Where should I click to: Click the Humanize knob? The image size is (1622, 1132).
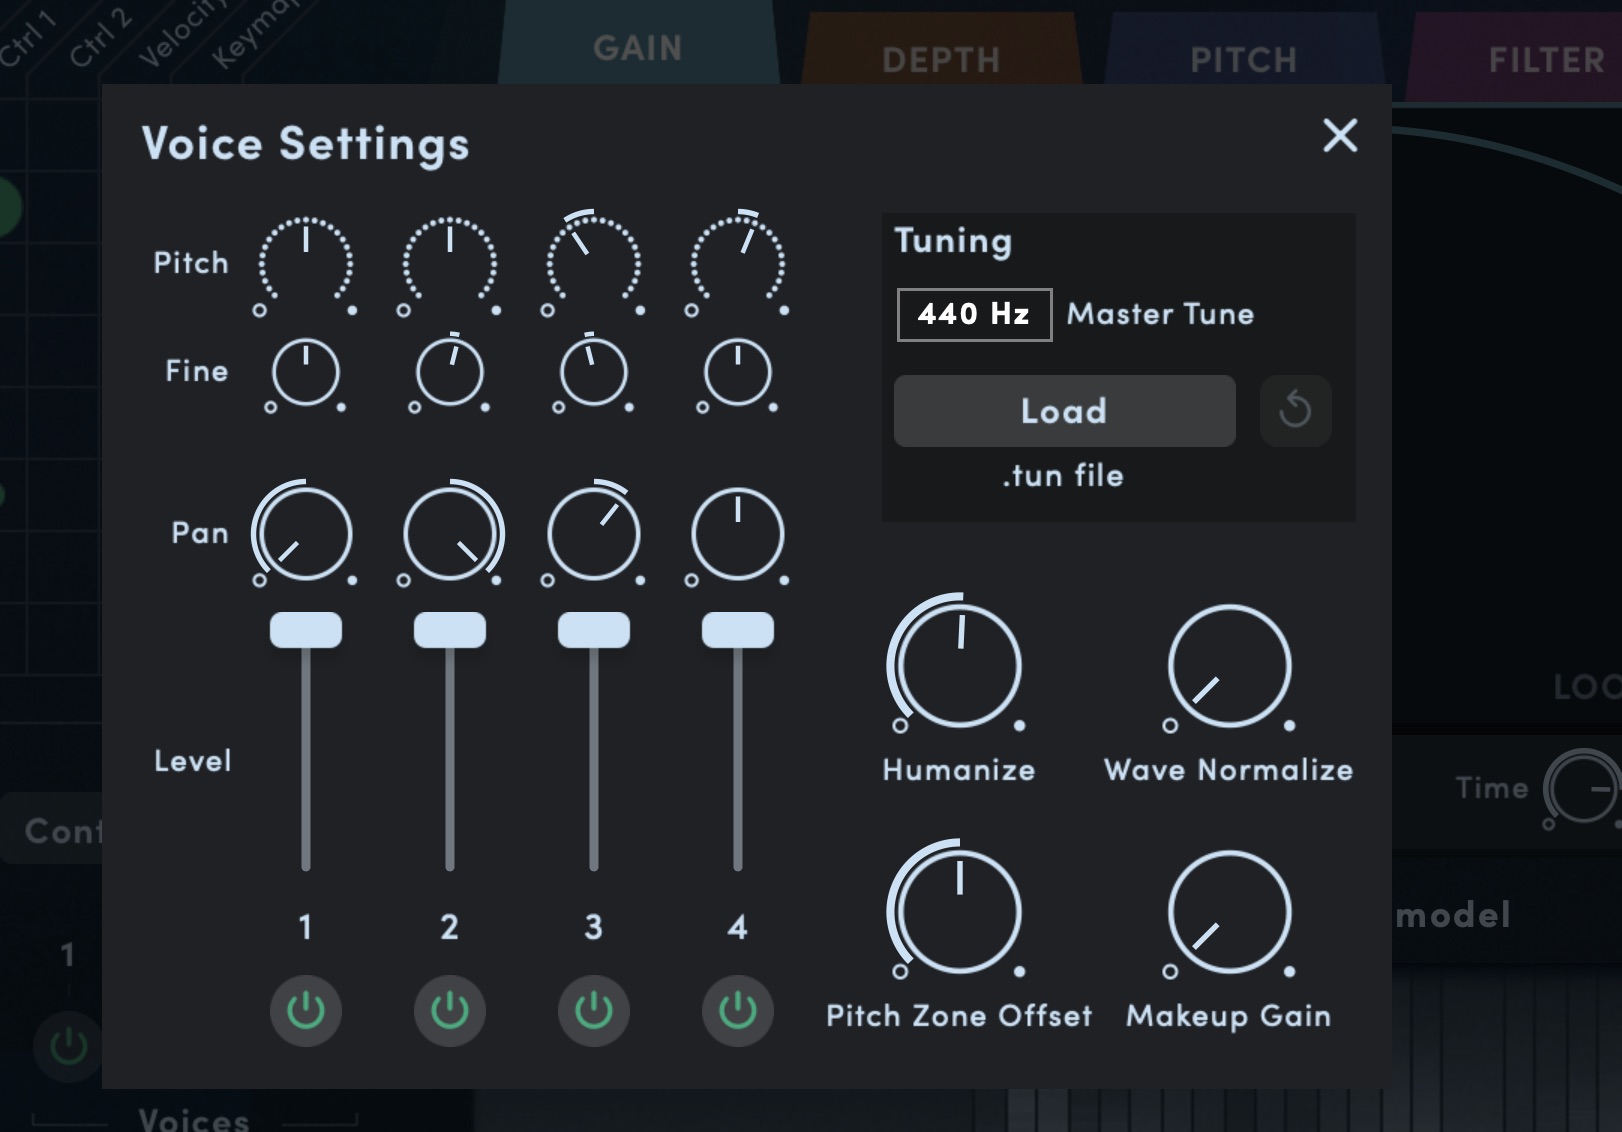tap(959, 665)
